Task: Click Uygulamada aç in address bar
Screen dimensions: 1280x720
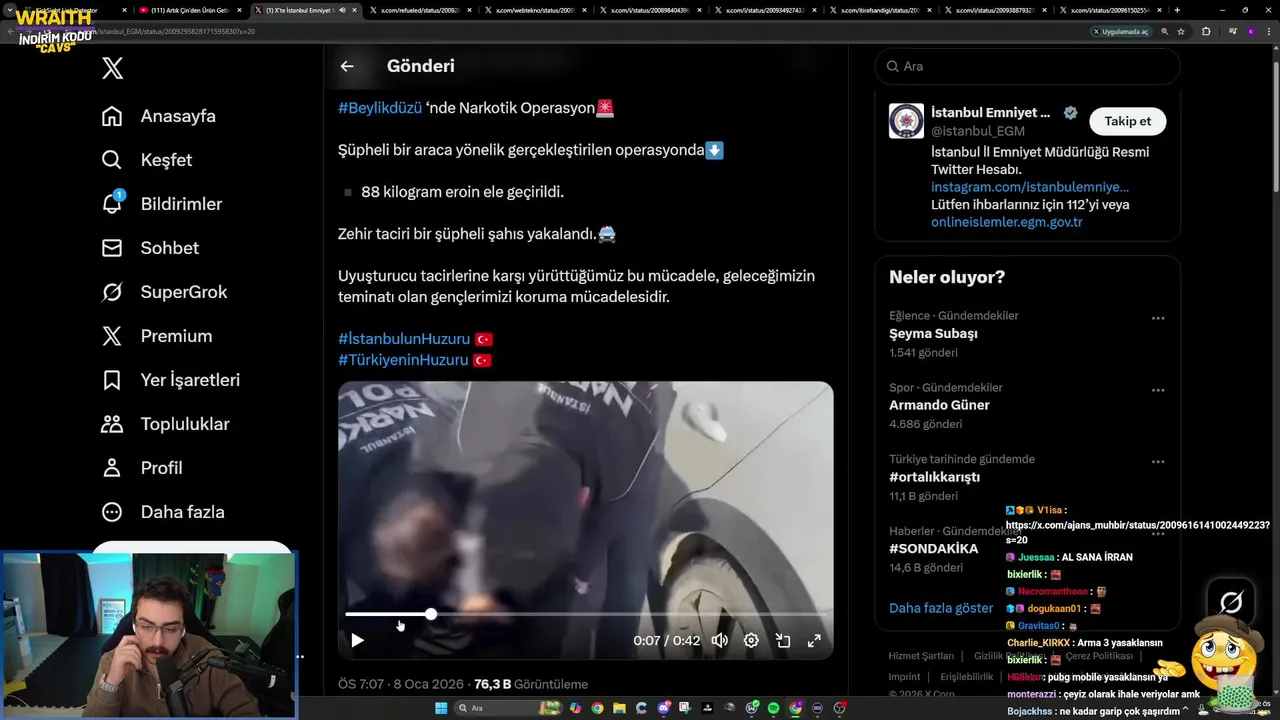Action: pyautogui.click(x=1121, y=31)
